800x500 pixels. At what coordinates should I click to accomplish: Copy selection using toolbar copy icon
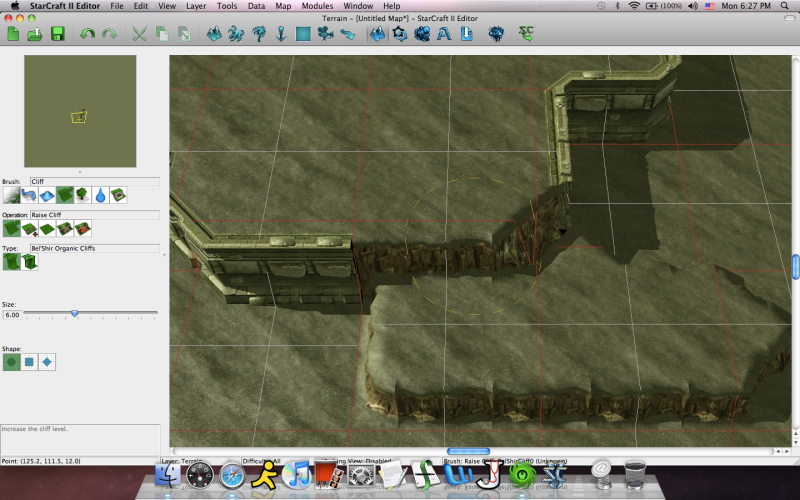coord(162,34)
